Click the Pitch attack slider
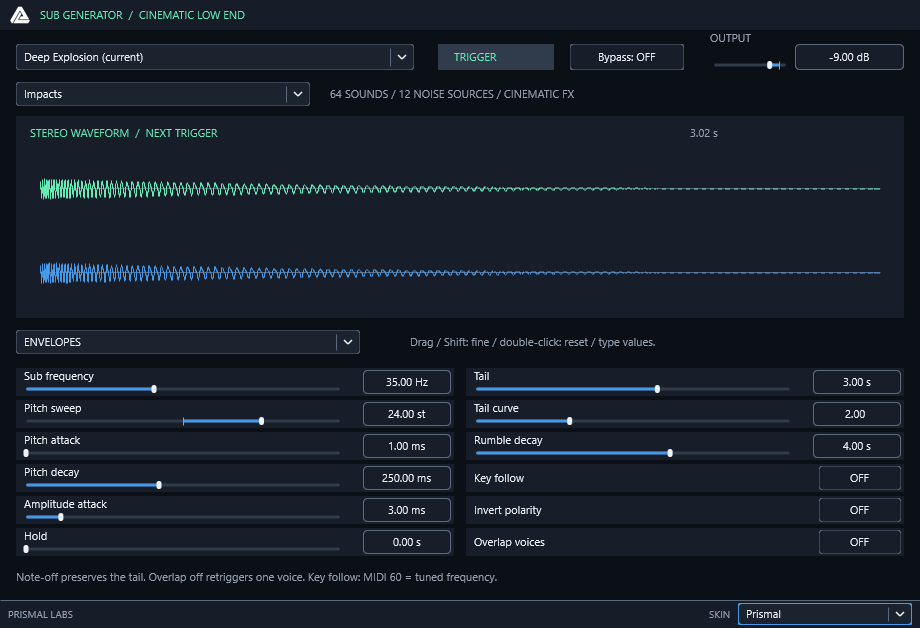 pos(182,453)
